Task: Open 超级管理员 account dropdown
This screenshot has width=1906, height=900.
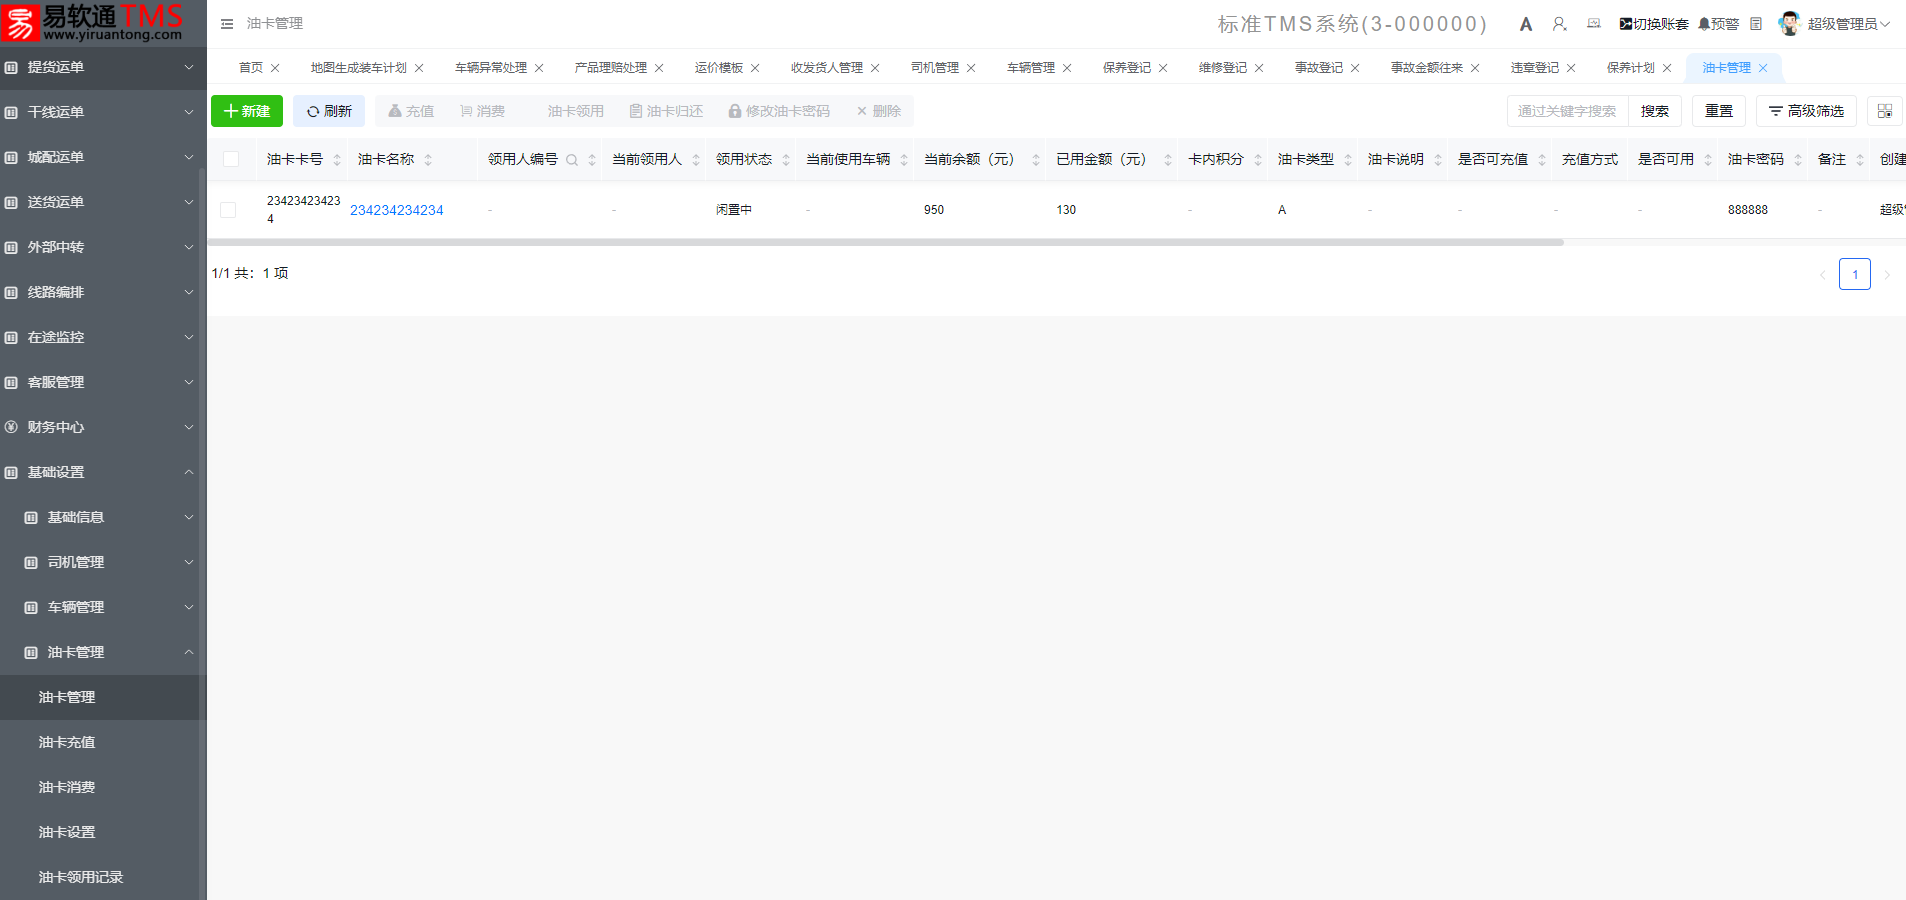Action: 1848,24
